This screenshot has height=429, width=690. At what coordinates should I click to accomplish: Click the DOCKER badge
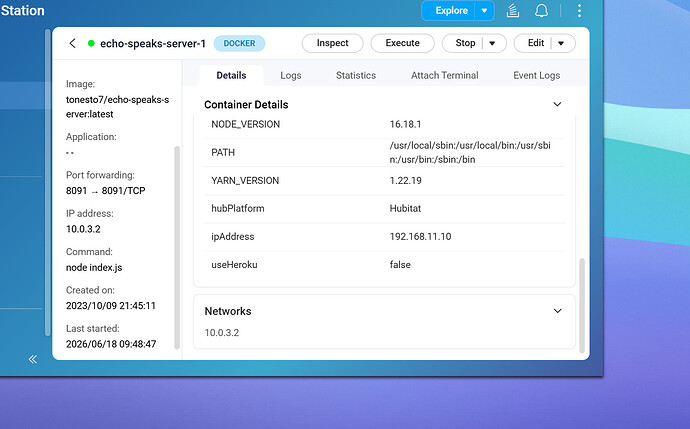(x=239, y=43)
